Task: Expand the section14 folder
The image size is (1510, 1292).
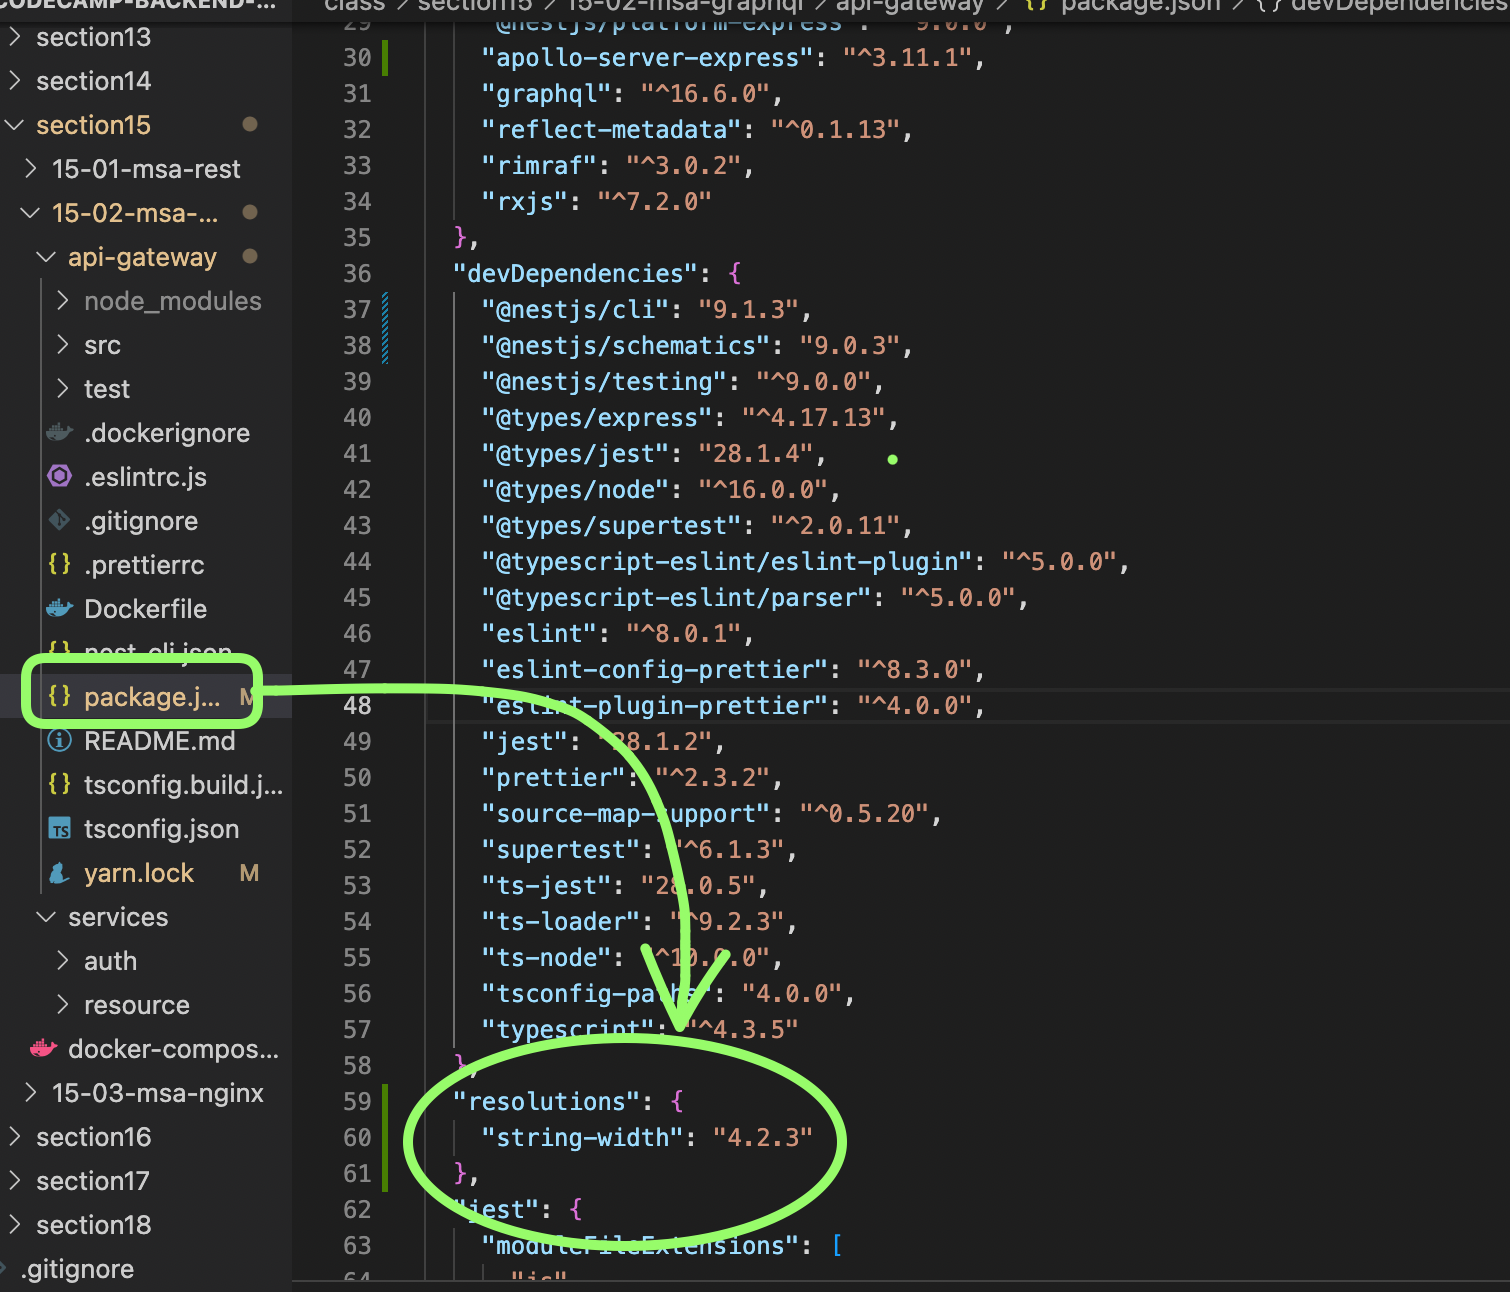Action: click(15, 81)
